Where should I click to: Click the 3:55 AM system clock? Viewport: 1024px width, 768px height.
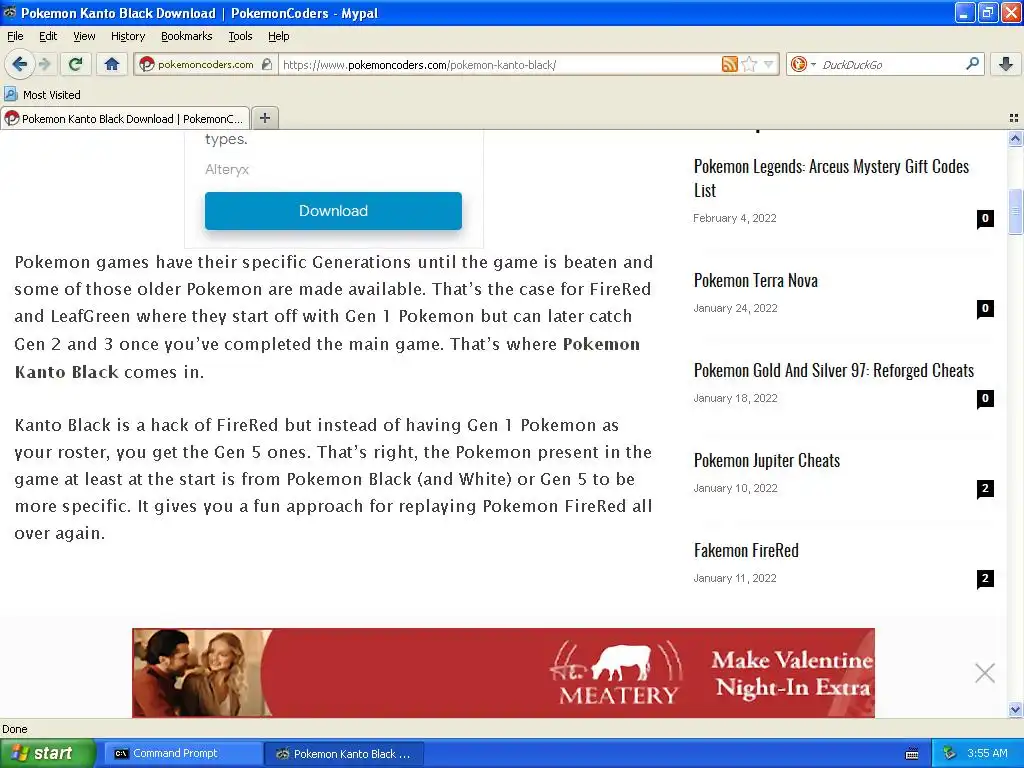[987, 754]
